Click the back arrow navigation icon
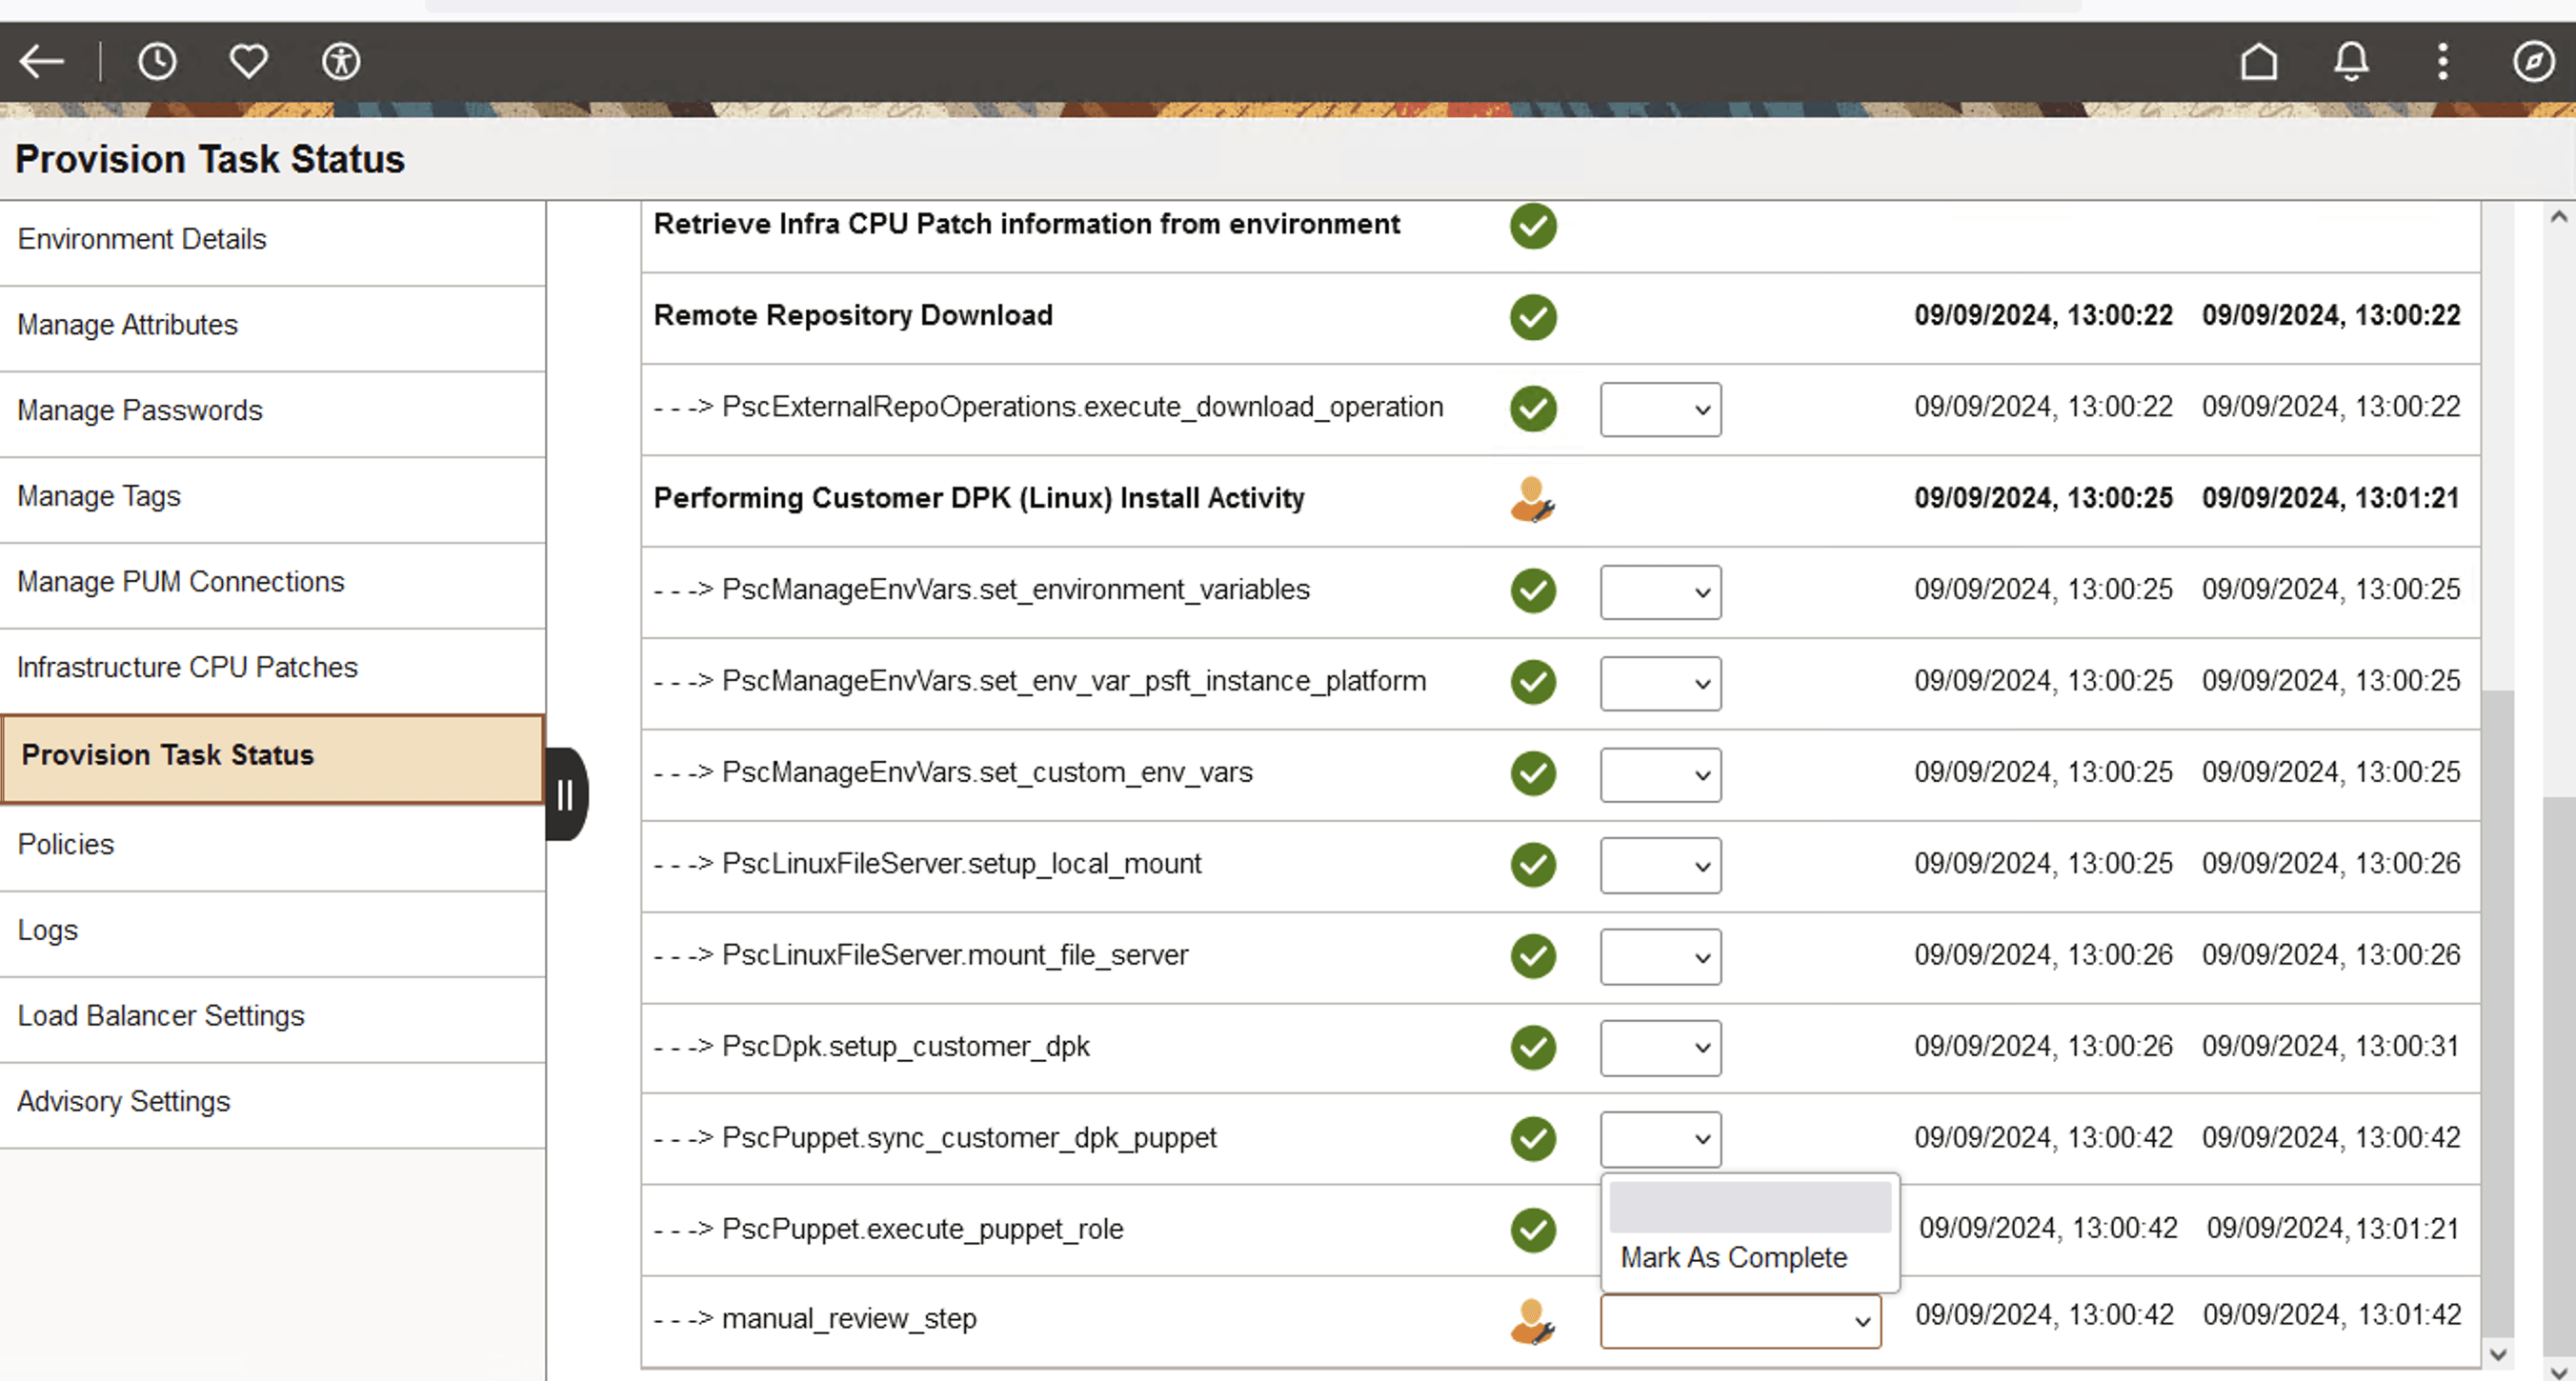Viewport: 2576px width, 1381px height. click(x=41, y=61)
